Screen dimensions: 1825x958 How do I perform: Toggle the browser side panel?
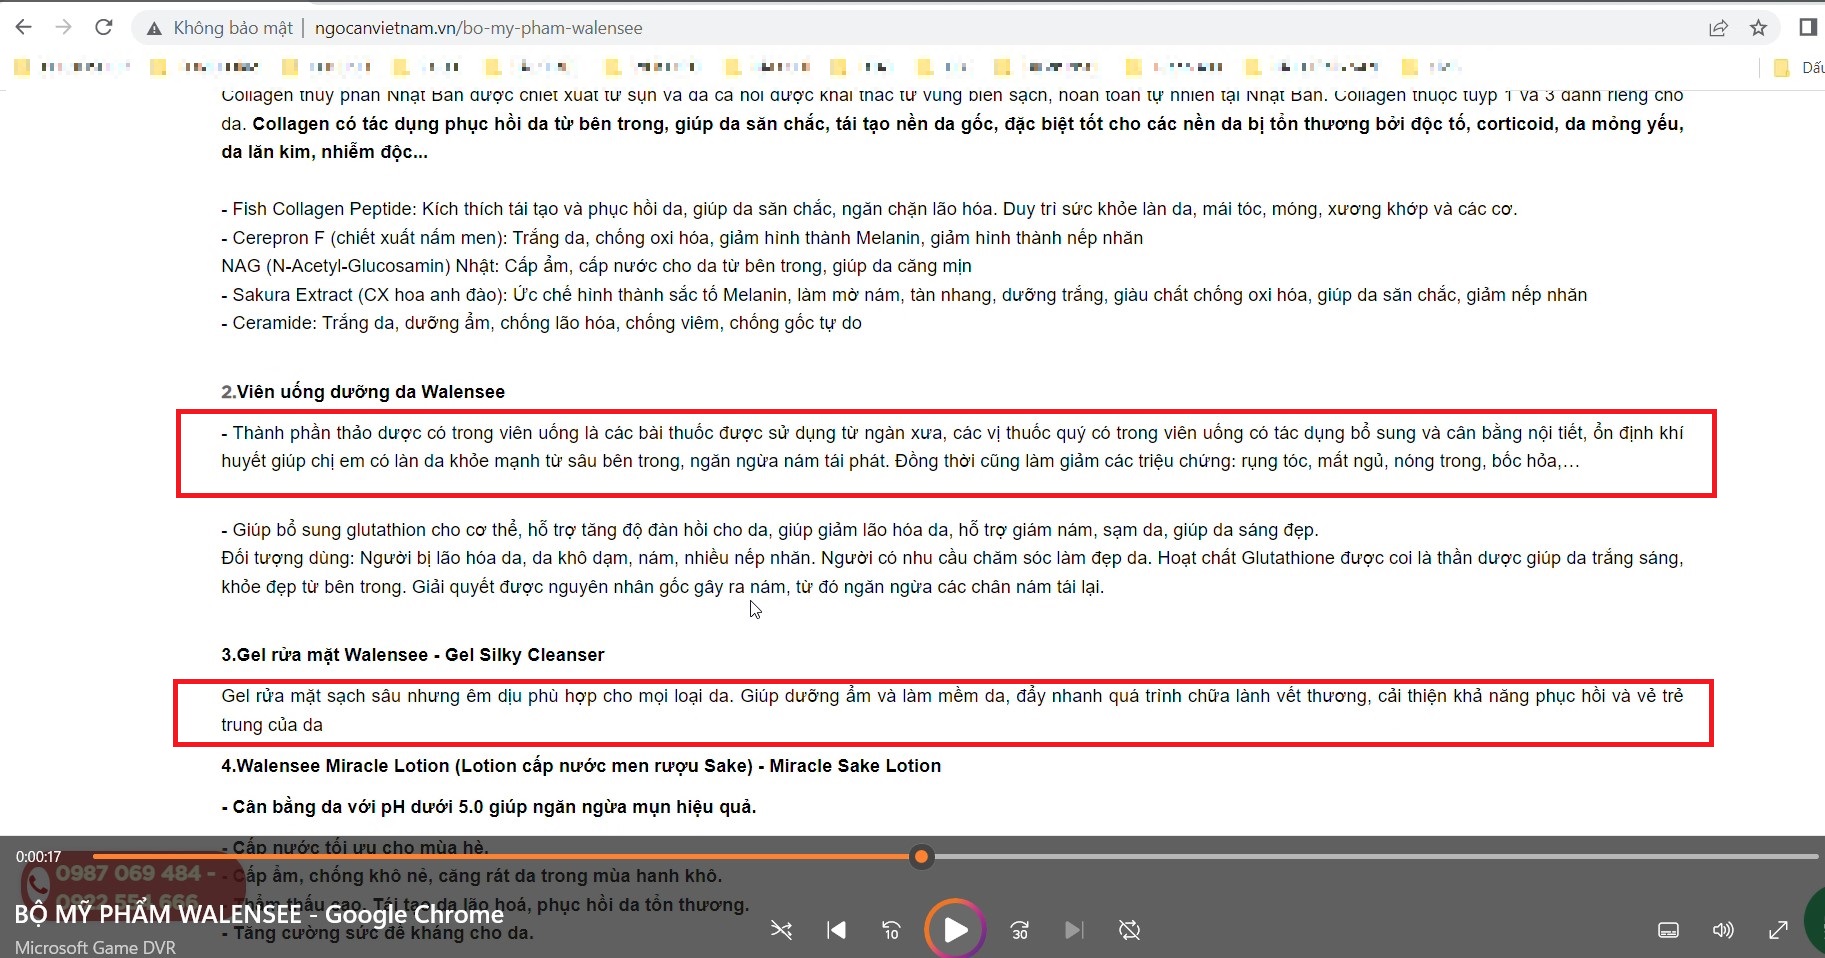click(x=1807, y=27)
